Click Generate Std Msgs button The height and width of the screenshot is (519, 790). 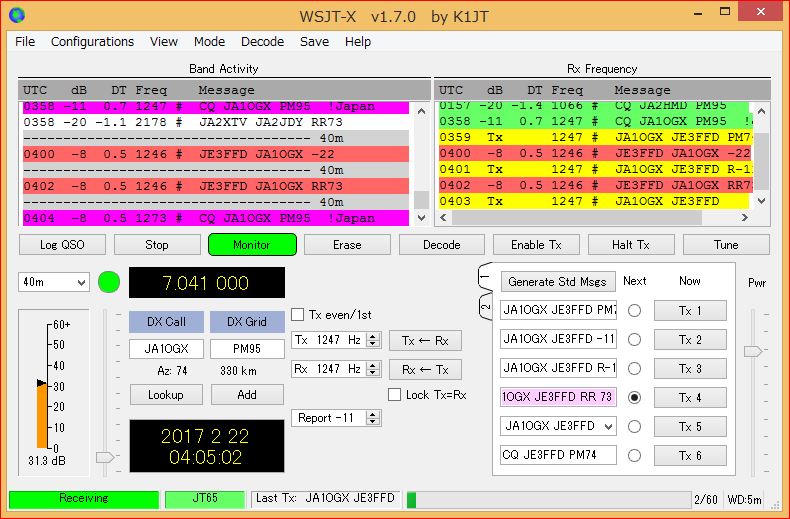557,281
